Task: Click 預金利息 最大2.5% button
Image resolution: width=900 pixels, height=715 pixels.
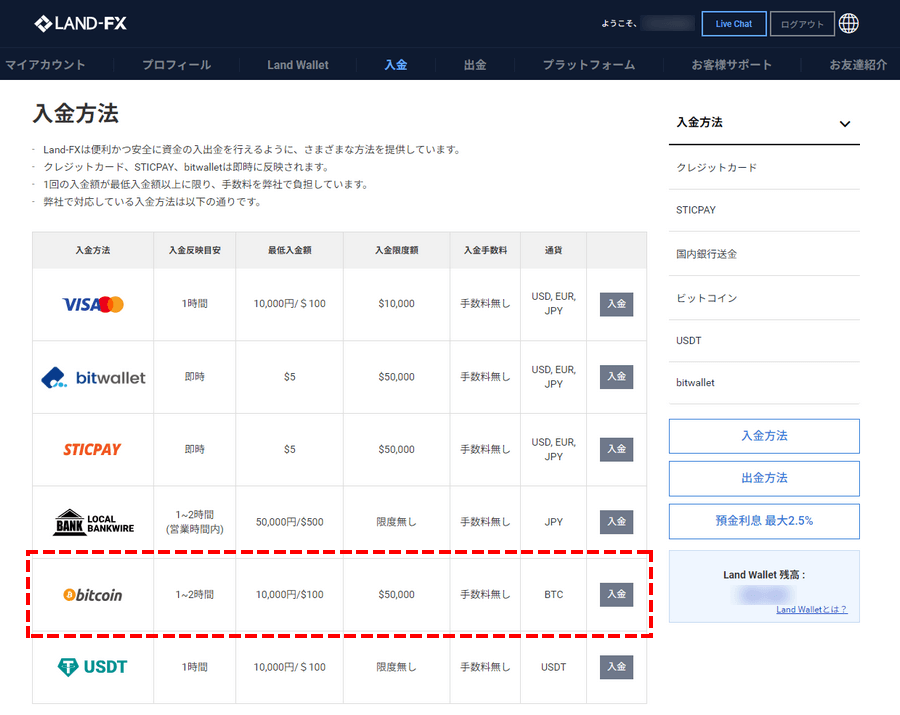Action: click(764, 521)
